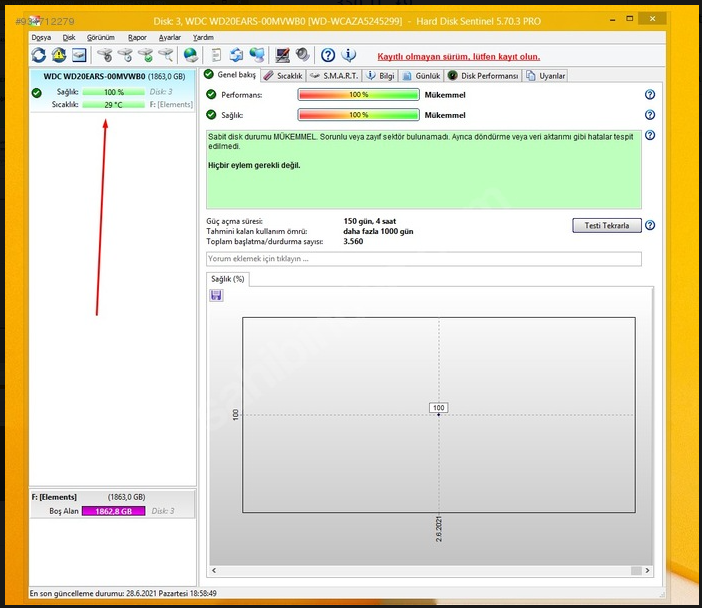Click the disk with green checkmark icon
The width and height of the screenshot is (702, 608).
tap(146, 55)
